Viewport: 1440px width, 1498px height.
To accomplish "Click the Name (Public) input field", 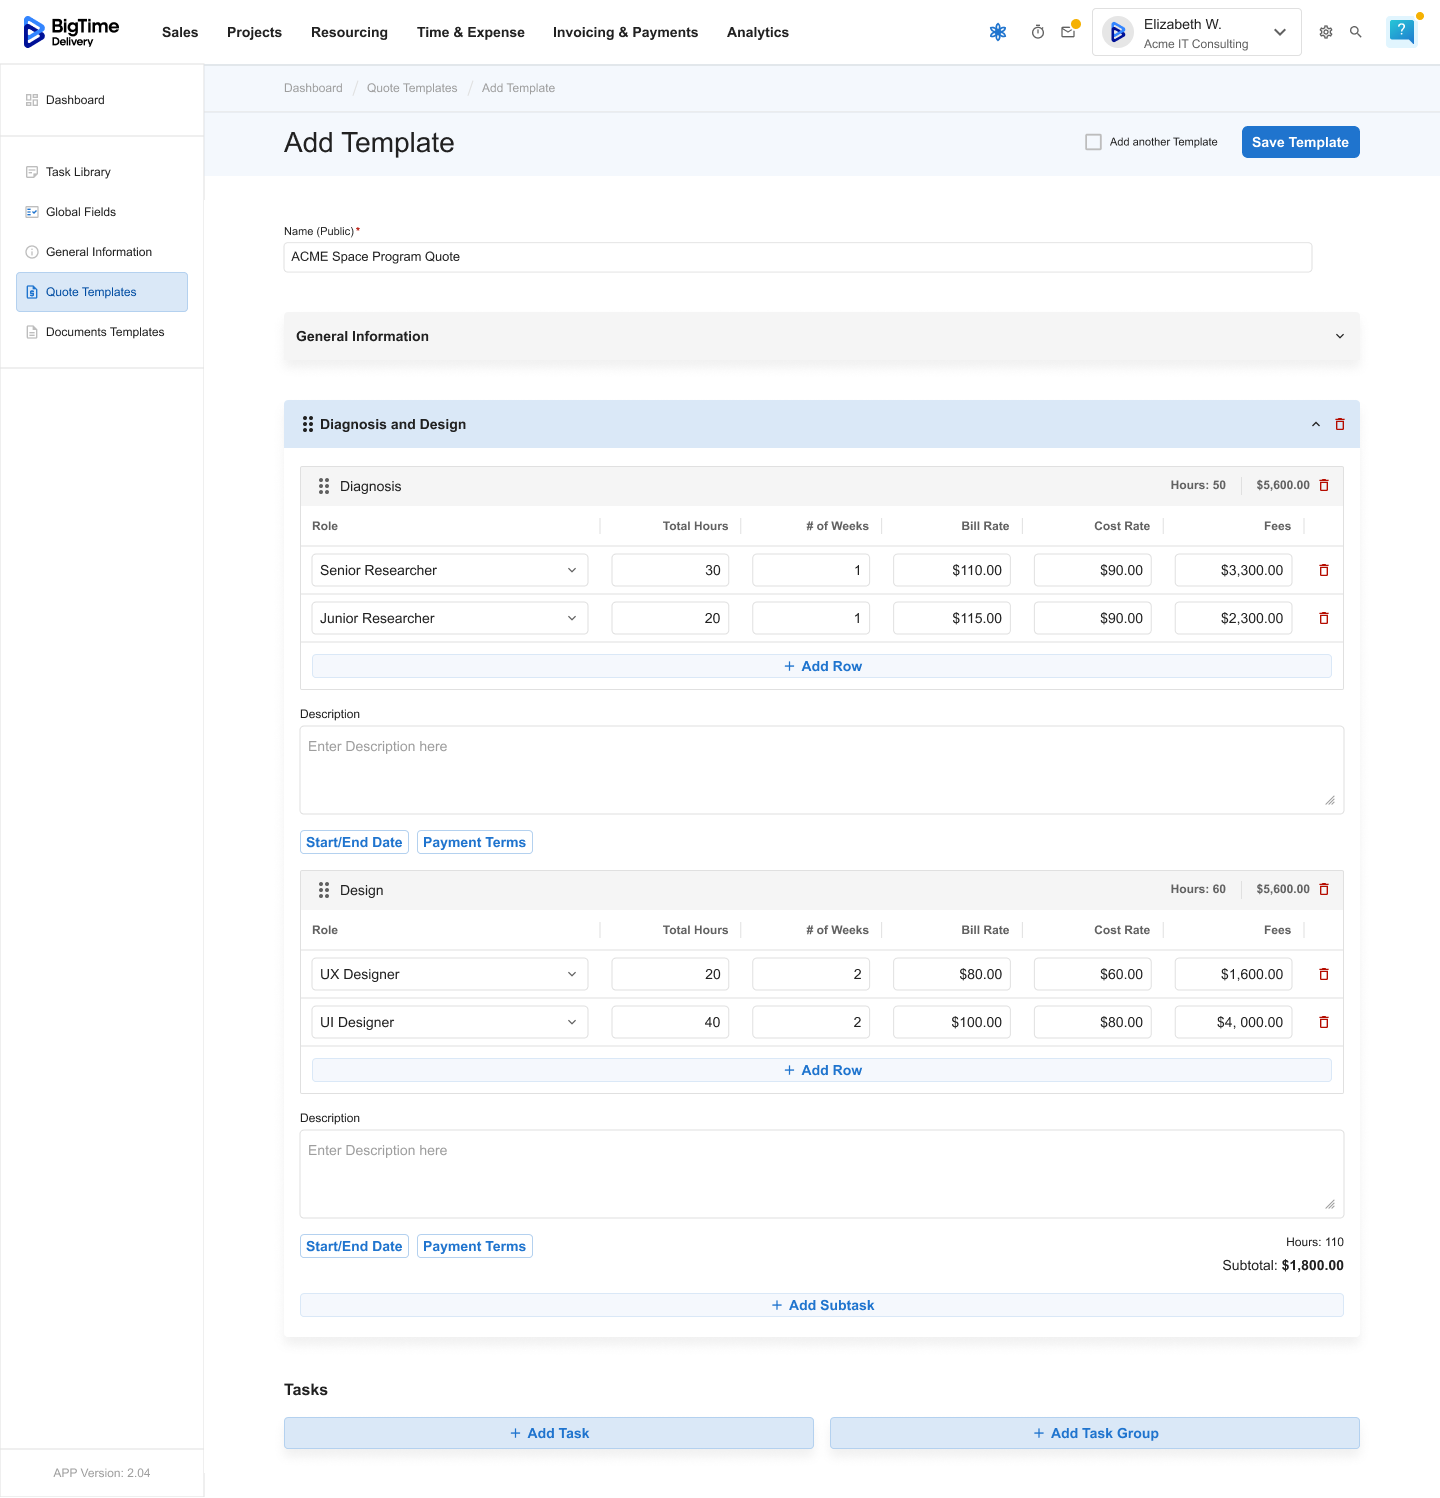I will [x=797, y=257].
